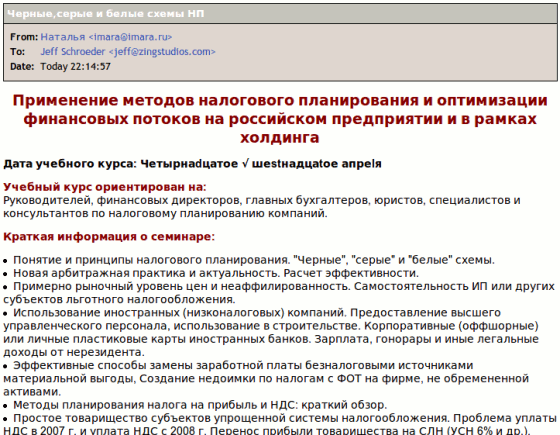This screenshot has width=560, height=435.
Task: Click the Today 22:14:57 date value
Action: [x=75, y=66]
